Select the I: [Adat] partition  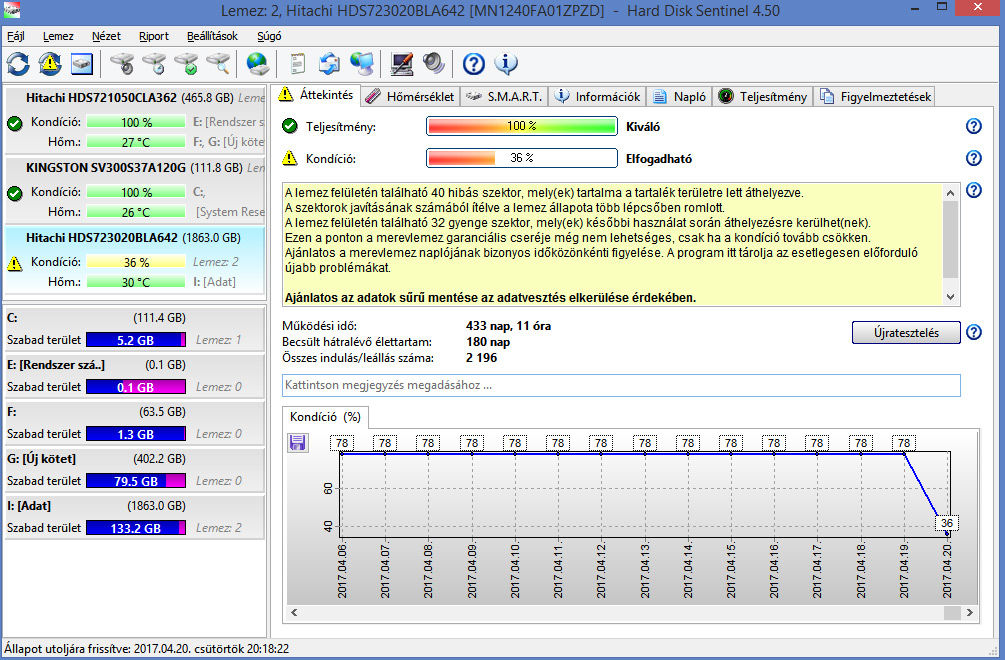(x=135, y=516)
